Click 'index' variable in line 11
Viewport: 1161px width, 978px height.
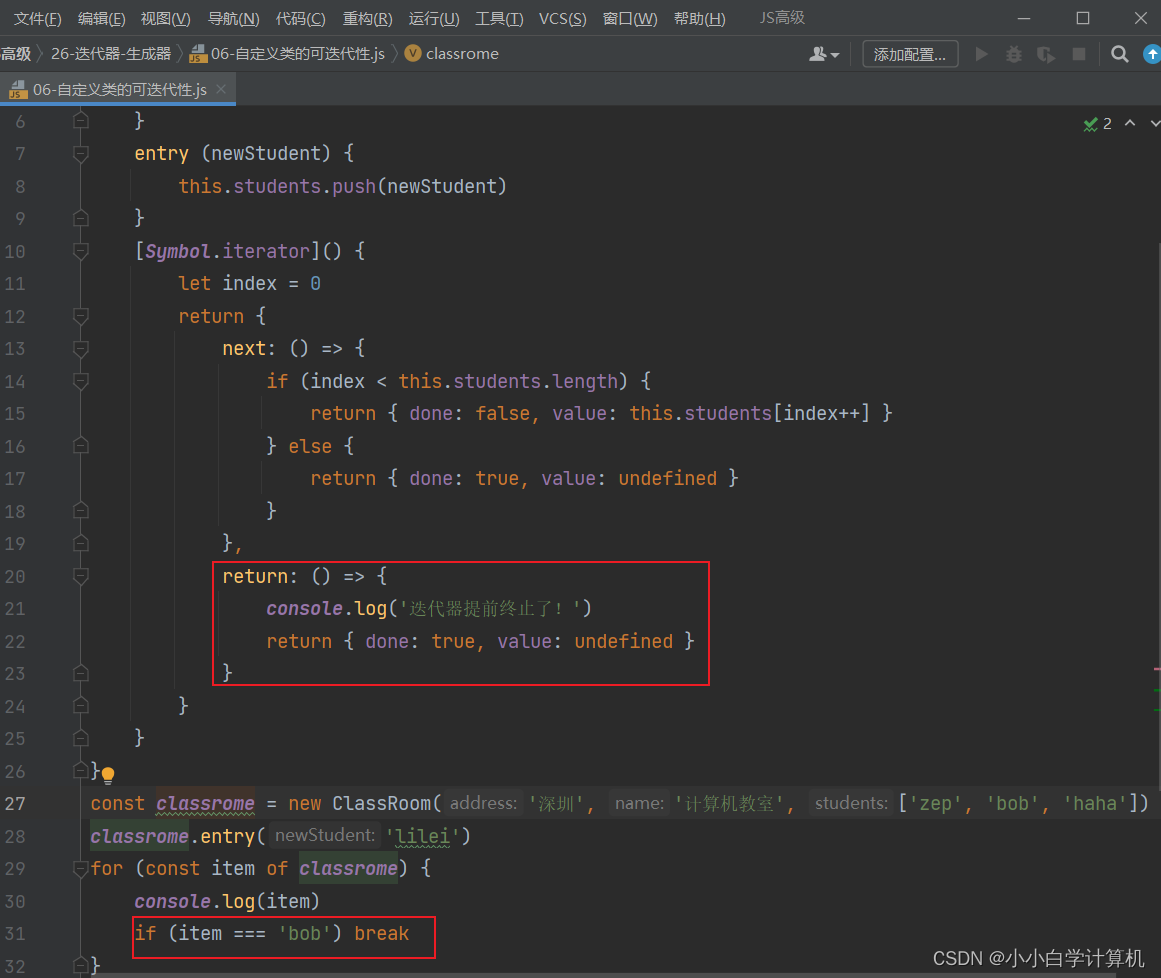250,284
